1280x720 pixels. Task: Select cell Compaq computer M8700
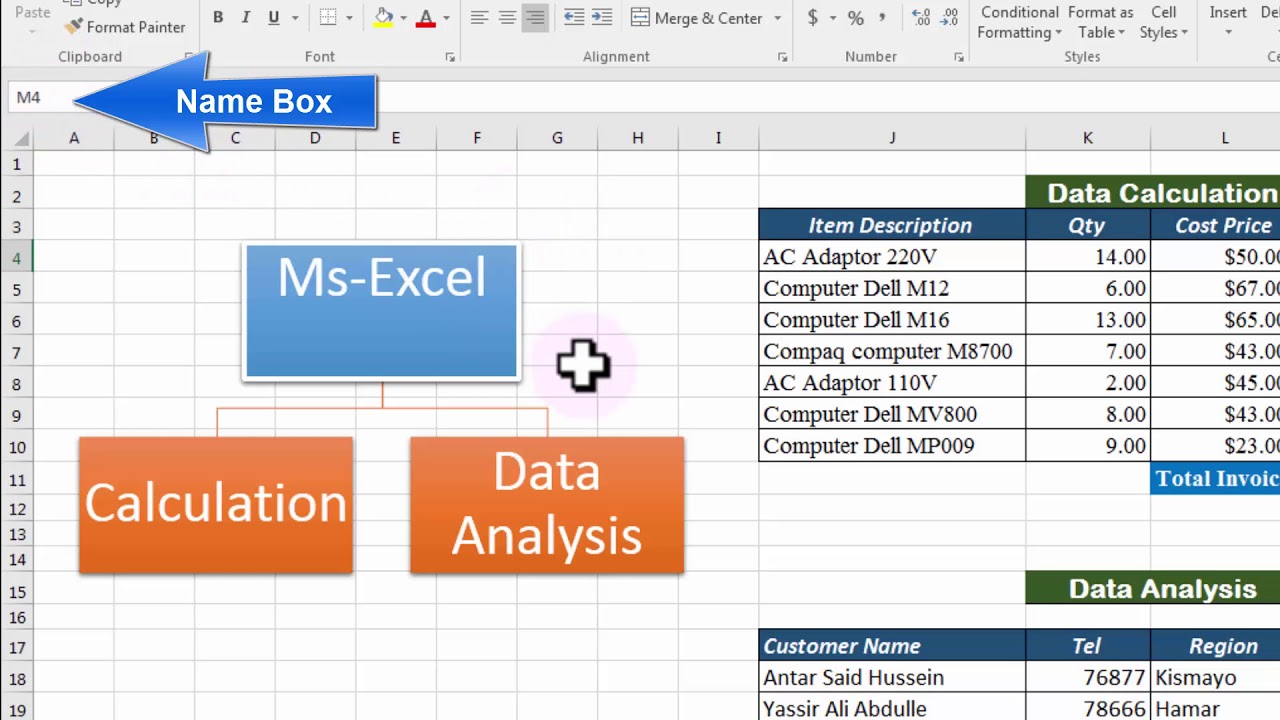(892, 351)
